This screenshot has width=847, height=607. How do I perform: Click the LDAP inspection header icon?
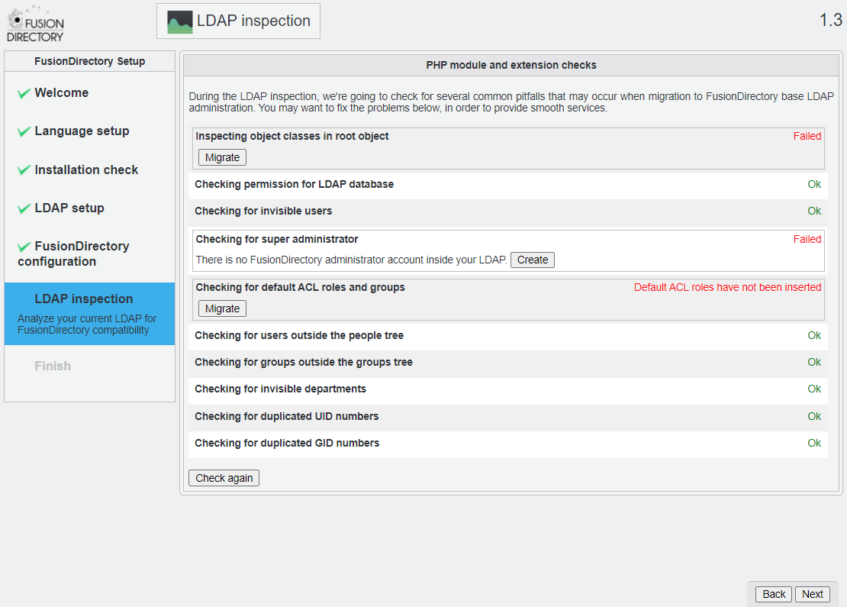(180, 21)
